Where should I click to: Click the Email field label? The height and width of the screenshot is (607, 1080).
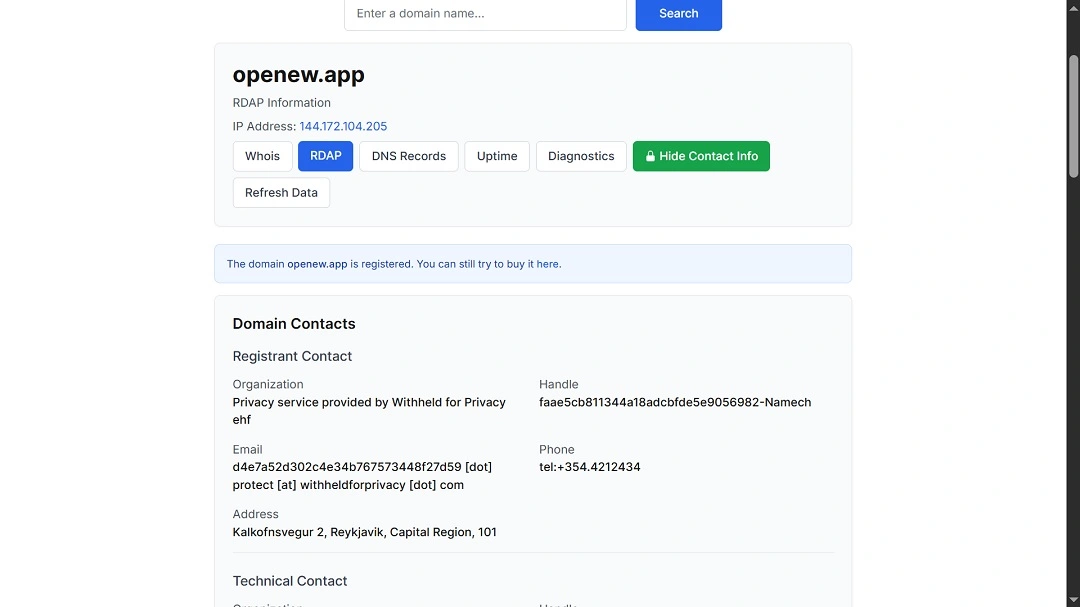point(247,449)
